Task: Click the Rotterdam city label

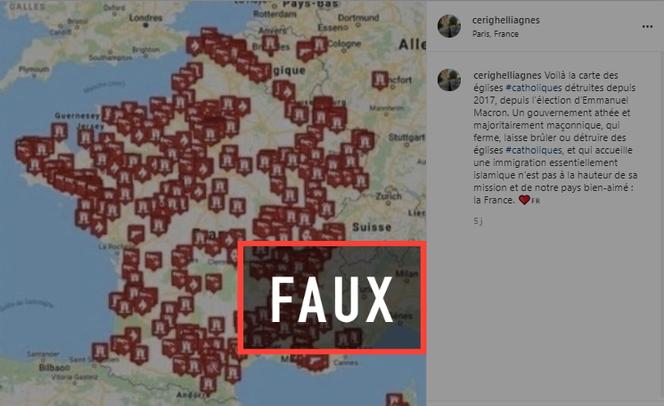Action: tap(274, 14)
